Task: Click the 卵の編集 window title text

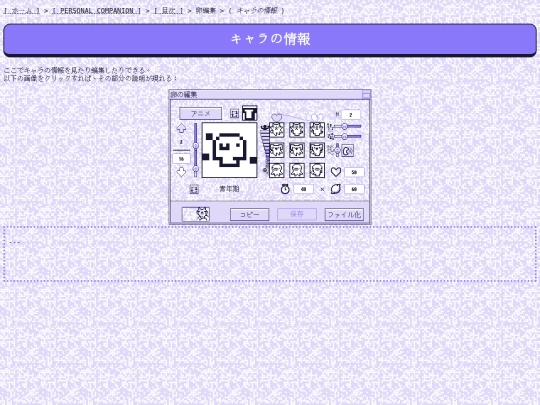Action: (184, 94)
